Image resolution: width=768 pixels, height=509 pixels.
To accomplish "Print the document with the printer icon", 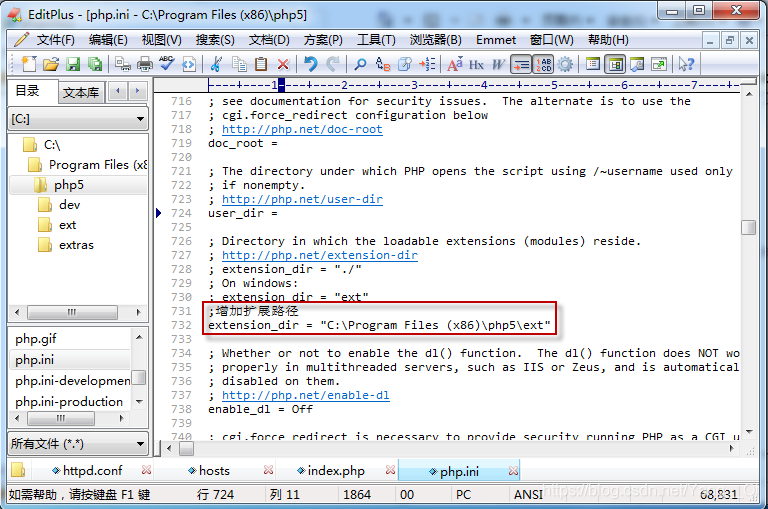I will (144, 64).
